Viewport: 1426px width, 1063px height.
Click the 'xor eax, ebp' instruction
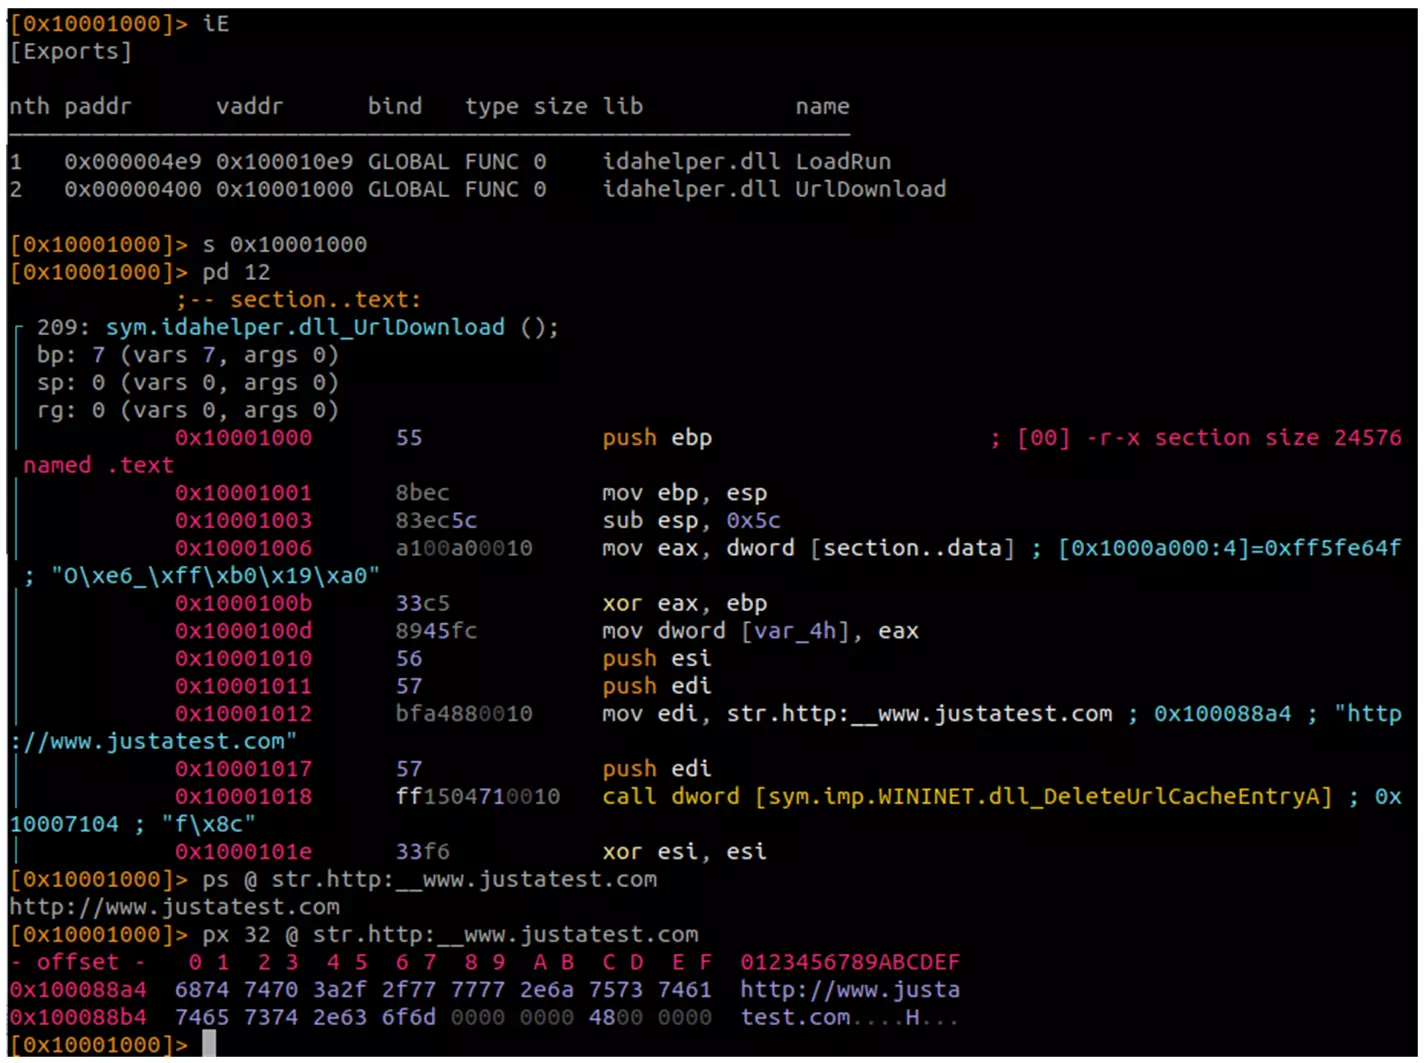(684, 604)
